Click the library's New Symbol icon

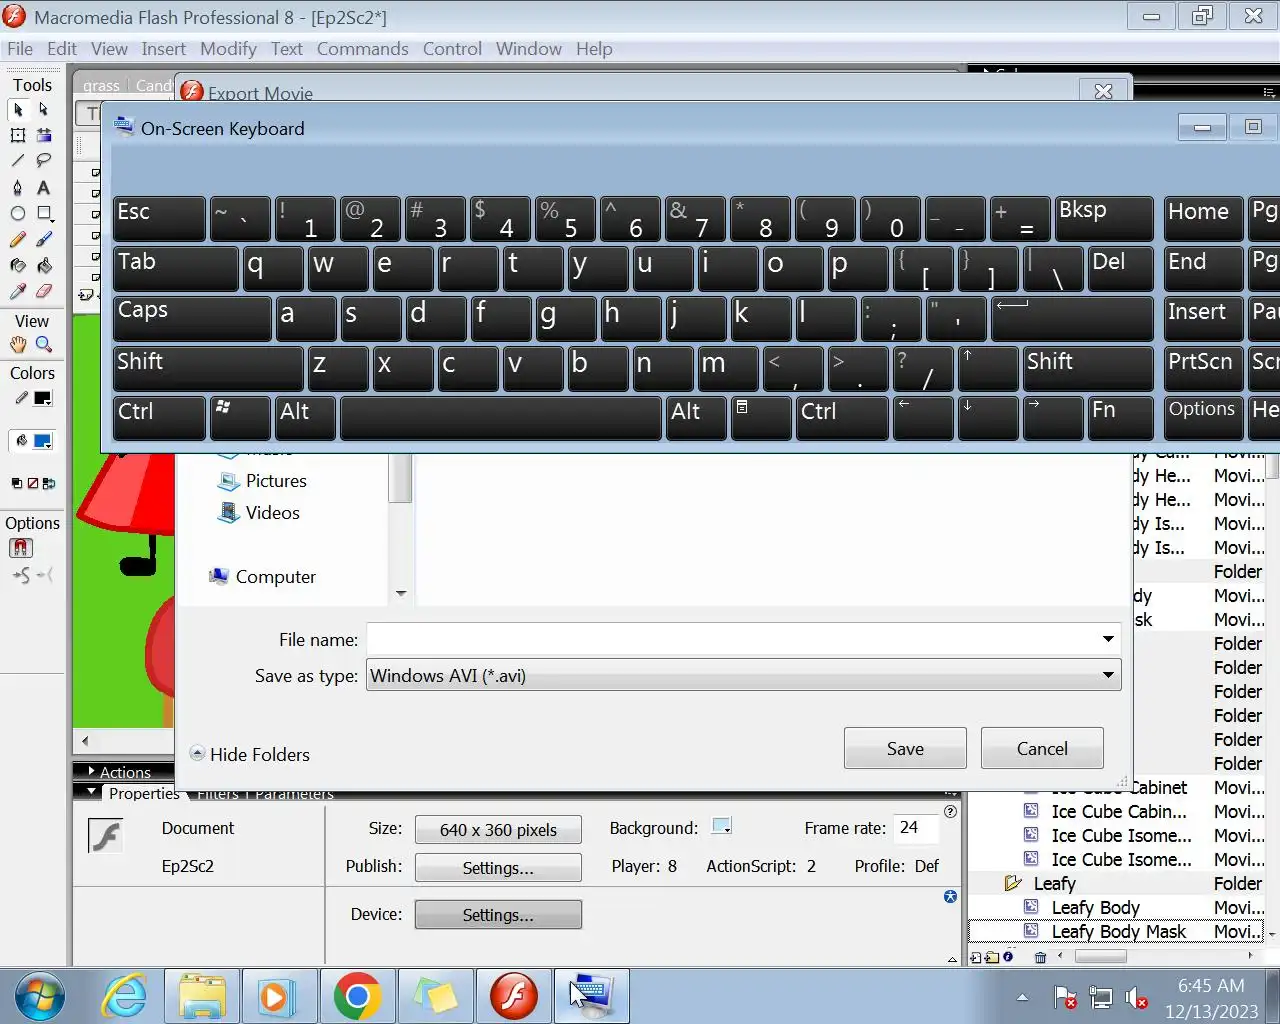[x=976, y=957]
